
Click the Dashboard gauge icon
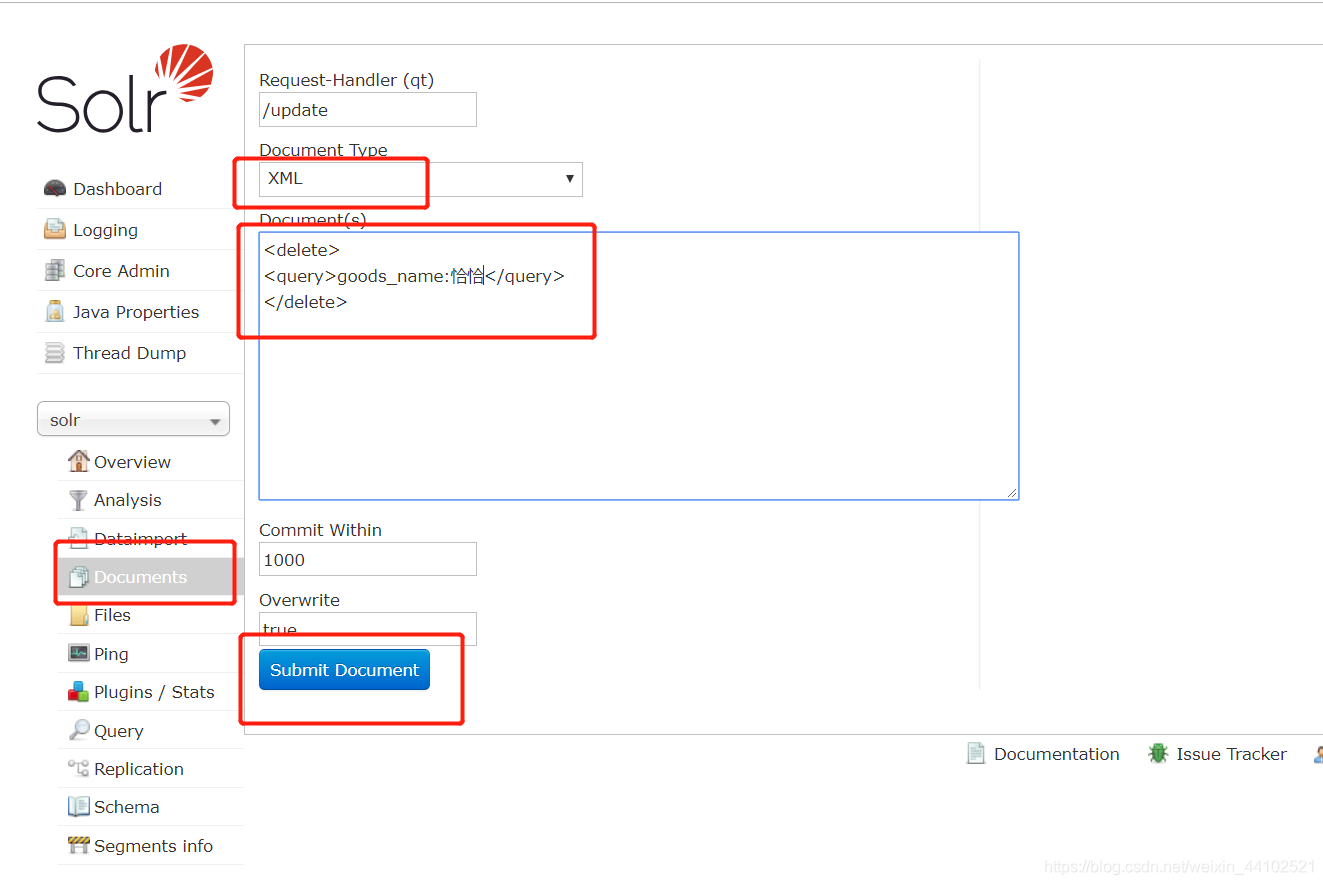pos(55,188)
